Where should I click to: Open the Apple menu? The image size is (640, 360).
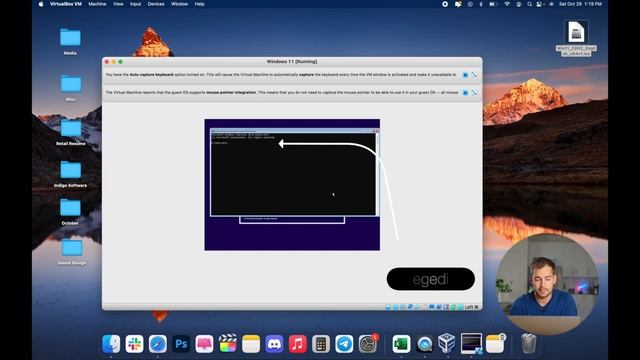click(41, 4)
